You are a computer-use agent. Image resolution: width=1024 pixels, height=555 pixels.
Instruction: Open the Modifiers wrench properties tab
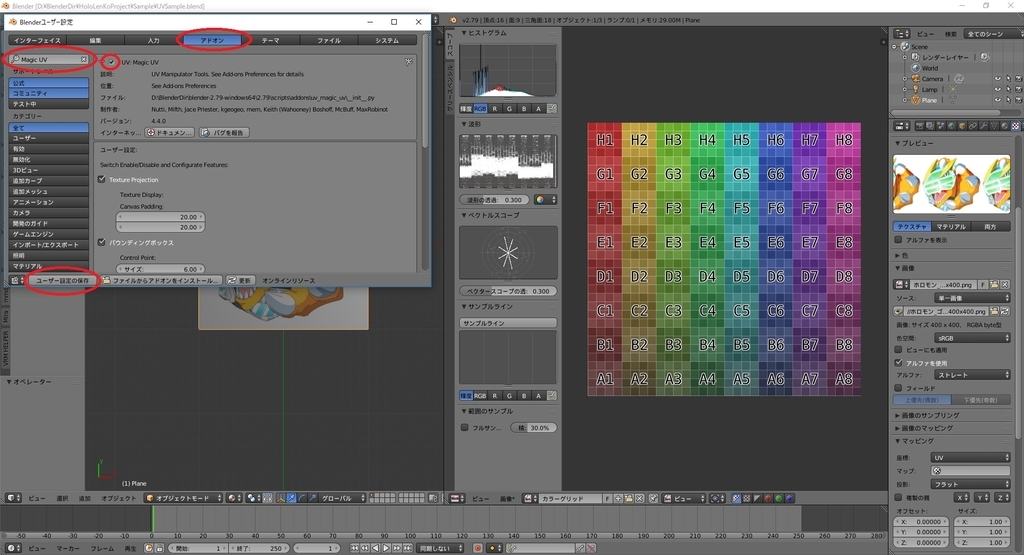click(984, 126)
